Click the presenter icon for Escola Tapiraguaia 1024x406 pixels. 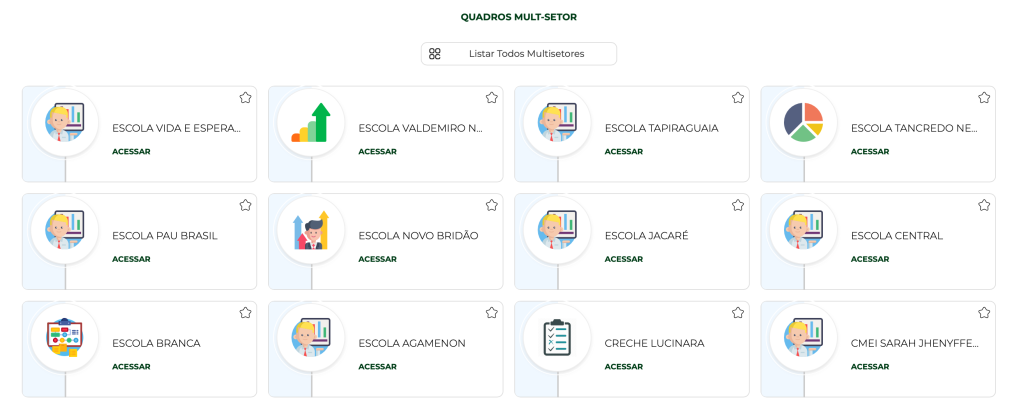[557, 123]
